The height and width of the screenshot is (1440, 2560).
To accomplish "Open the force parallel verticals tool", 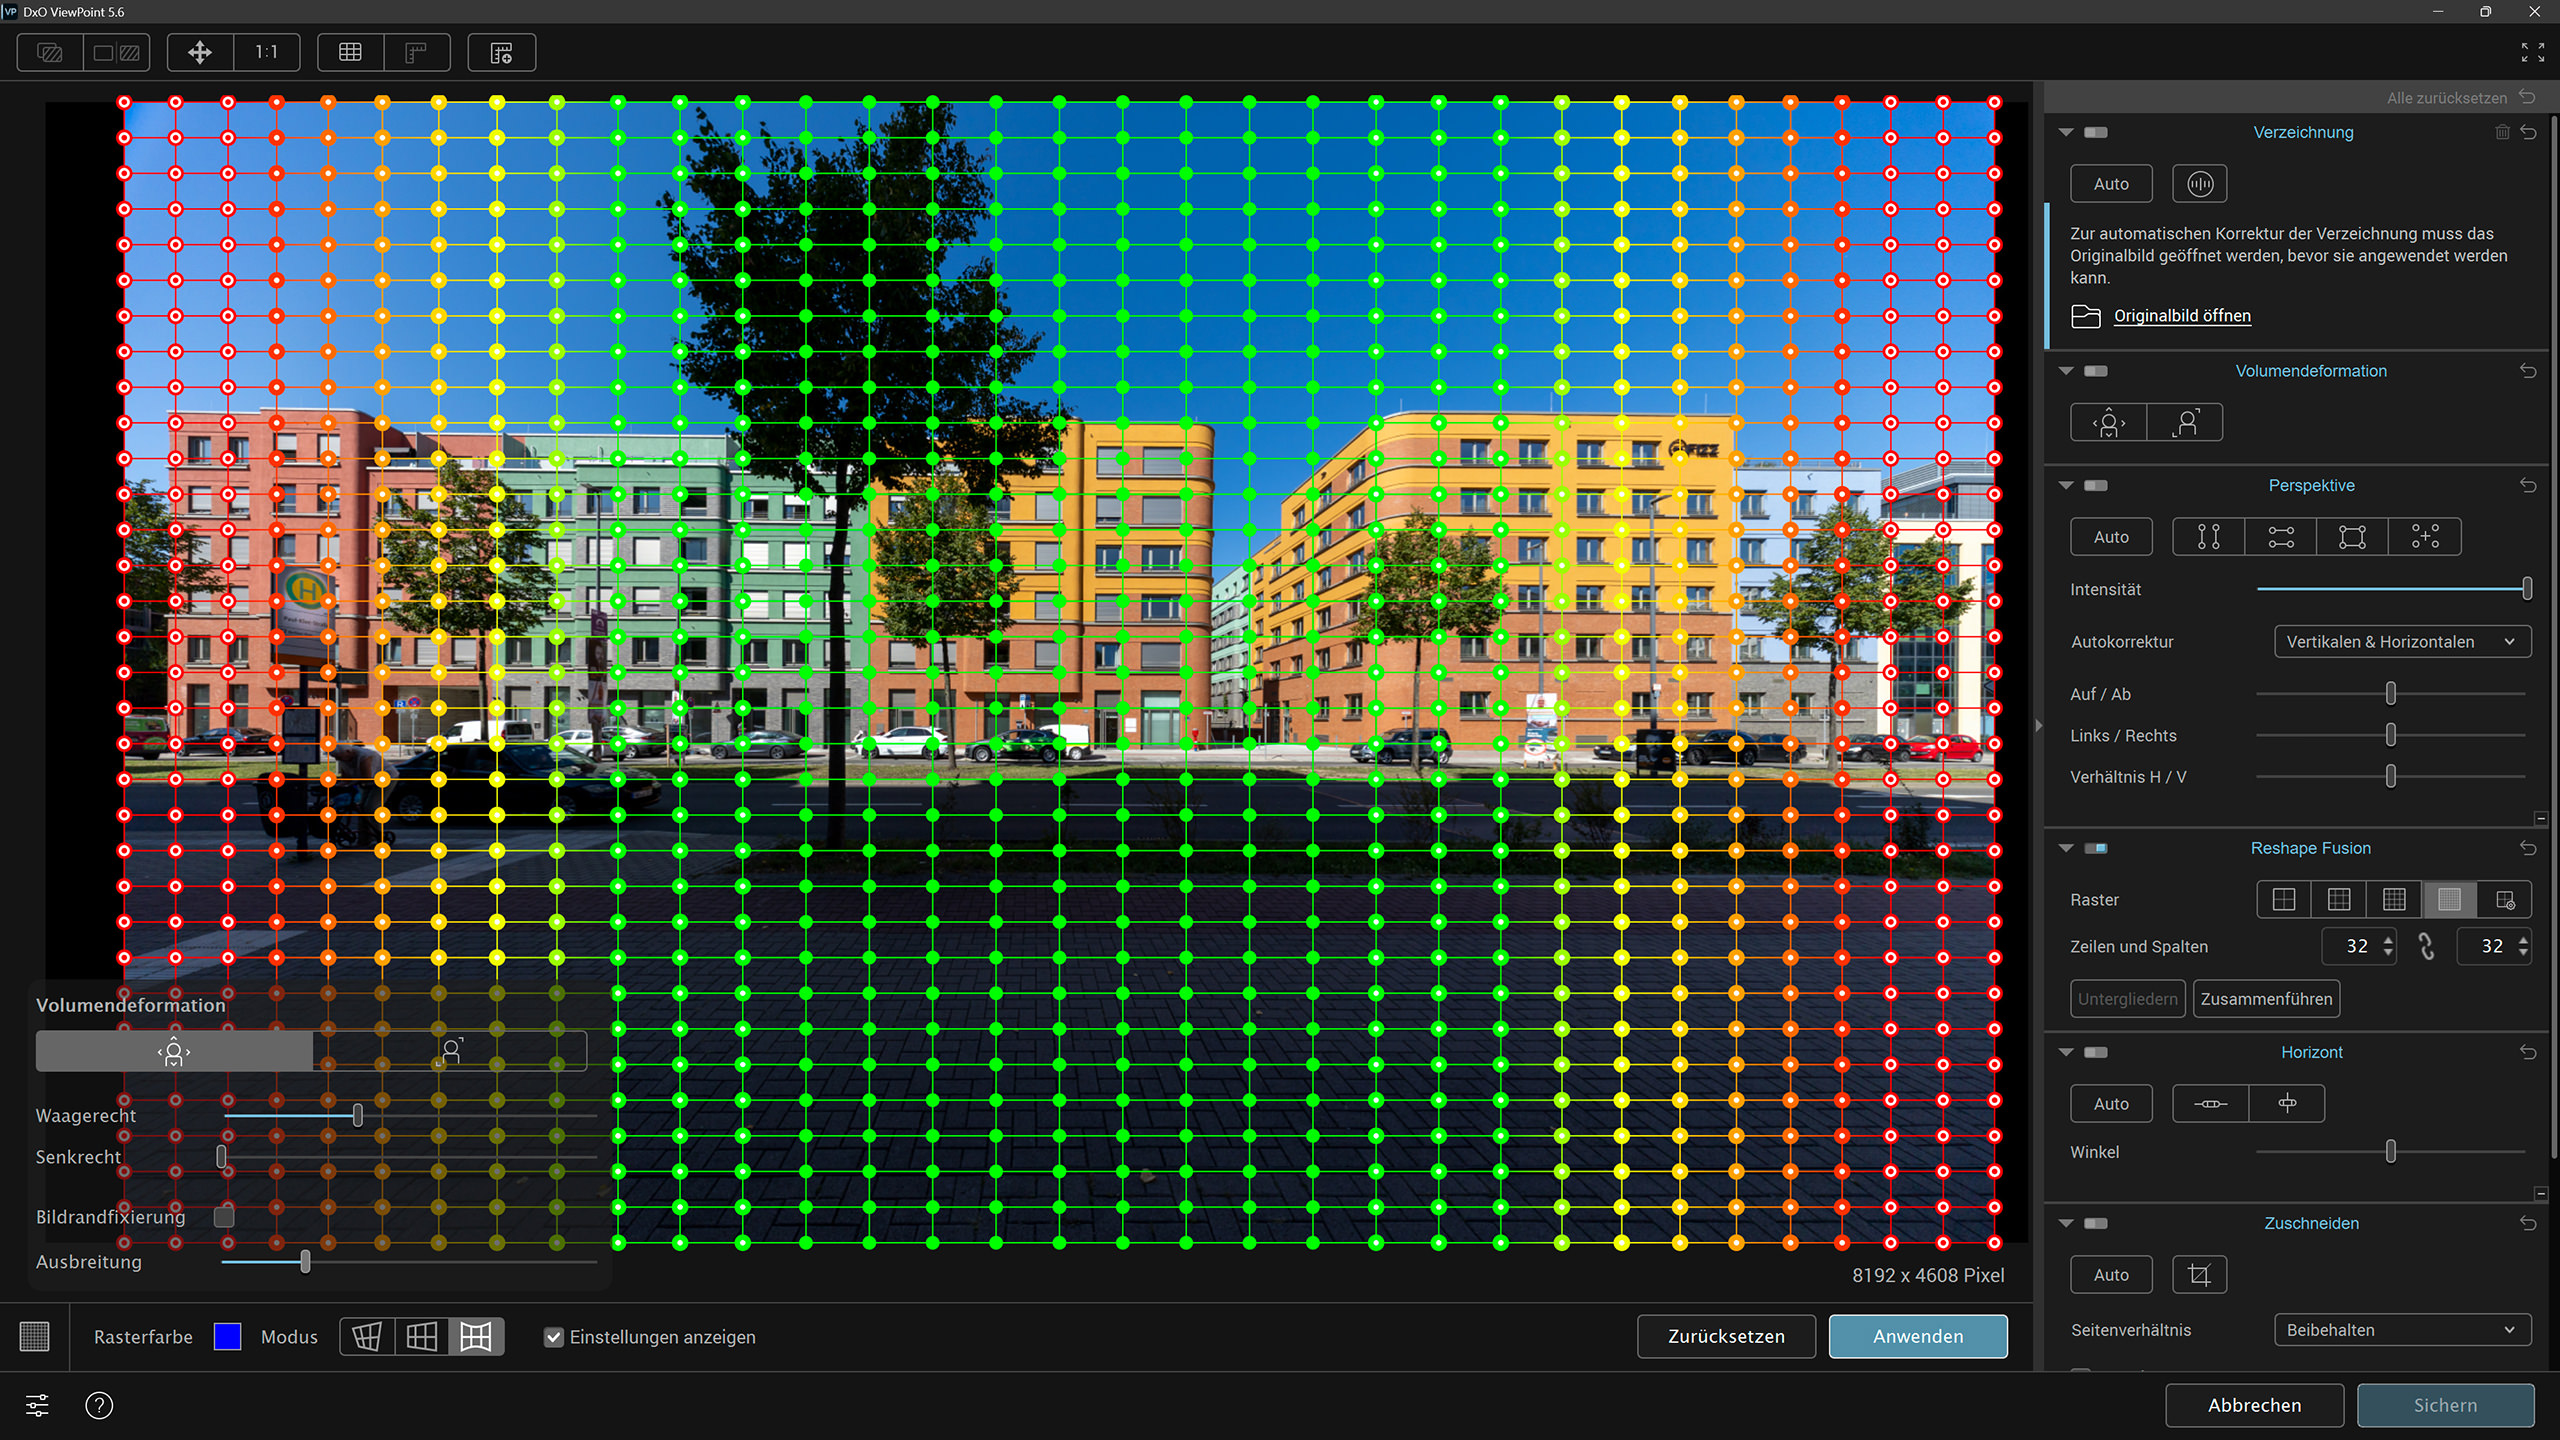I will tap(2208, 537).
